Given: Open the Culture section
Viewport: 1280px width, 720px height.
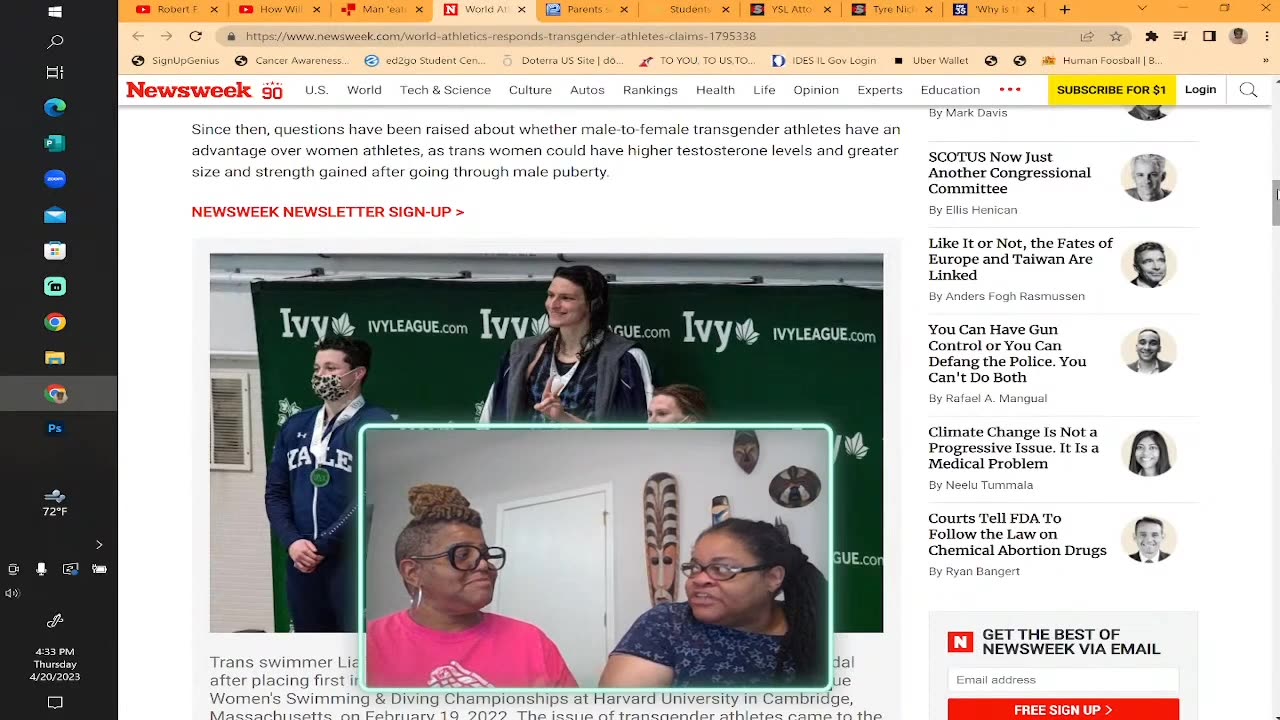Looking at the screenshot, I should [530, 90].
